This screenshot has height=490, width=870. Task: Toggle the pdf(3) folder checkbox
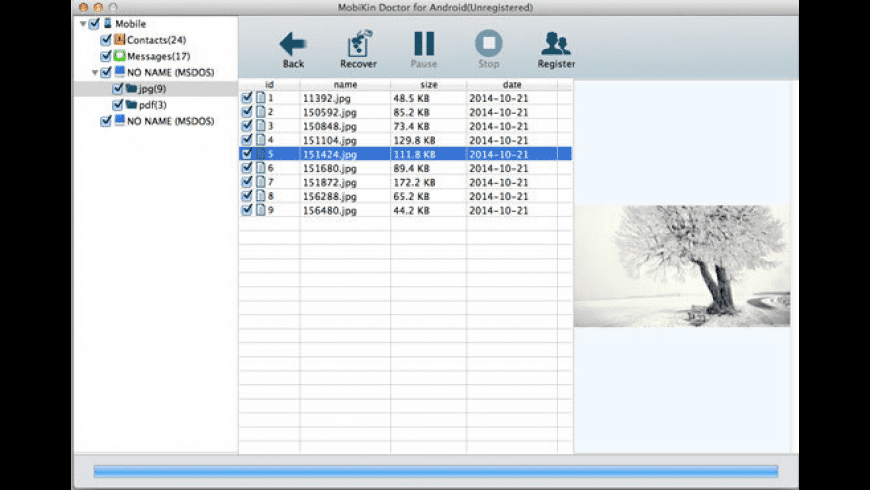[117, 104]
